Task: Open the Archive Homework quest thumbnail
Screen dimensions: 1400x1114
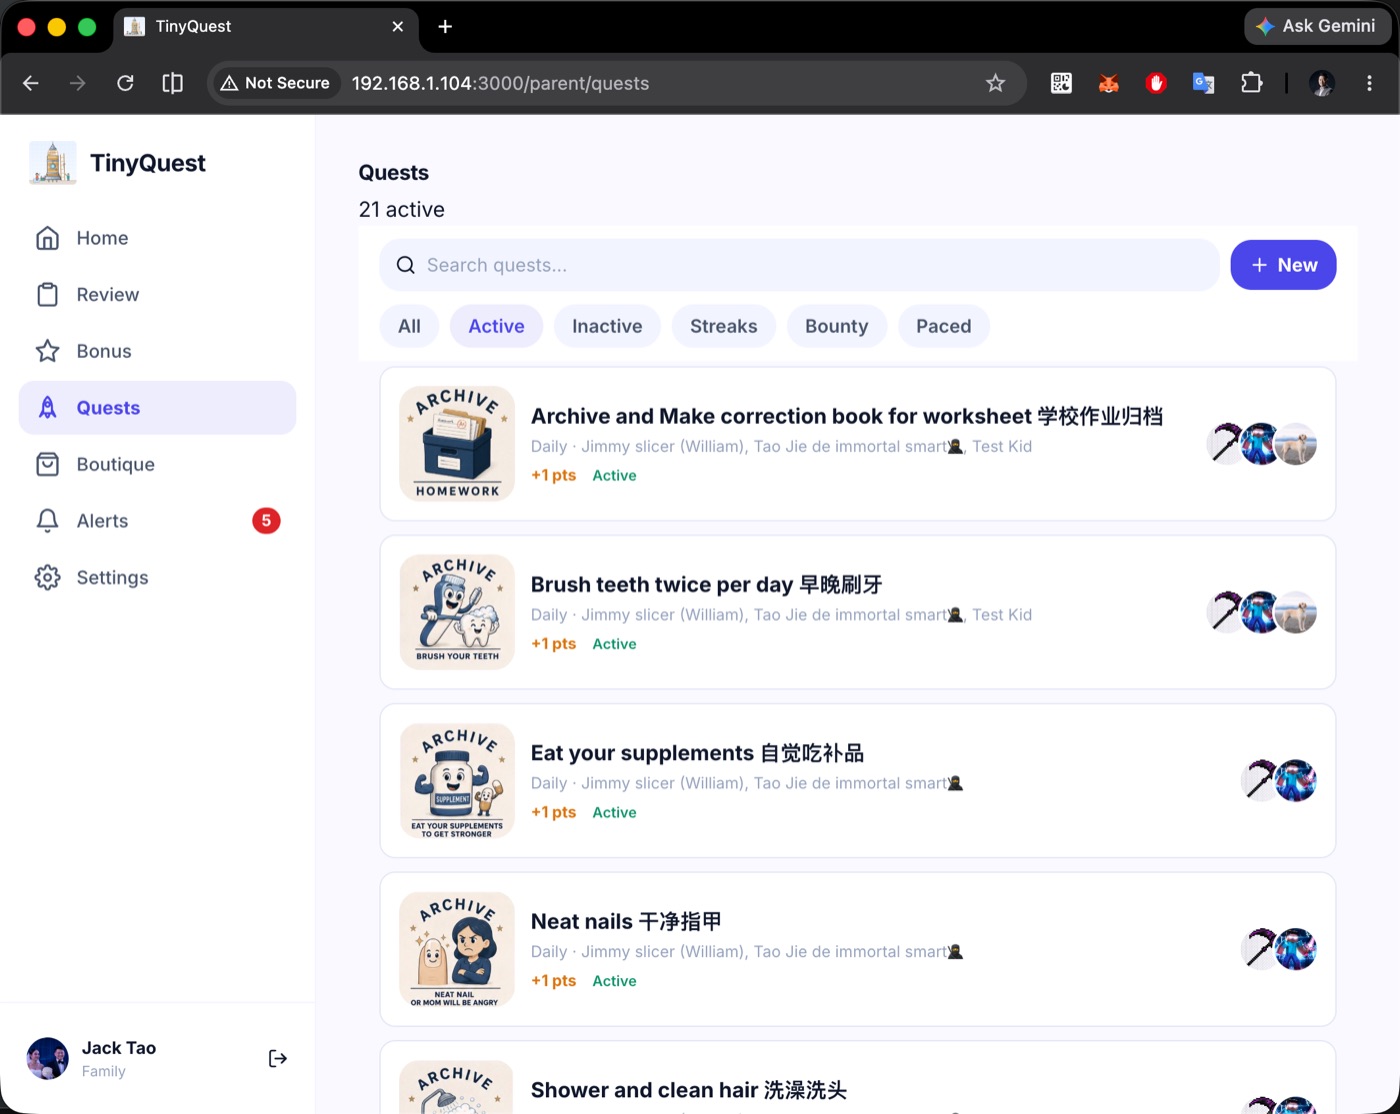Action: pyautogui.click(x=457, y=444)
